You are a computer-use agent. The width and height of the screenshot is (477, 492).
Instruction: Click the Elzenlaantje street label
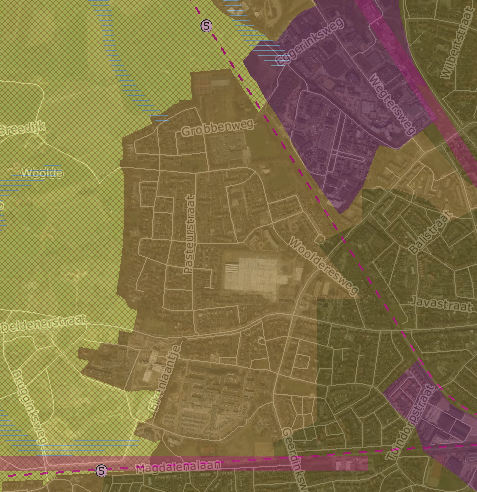[x=164, y=377]
